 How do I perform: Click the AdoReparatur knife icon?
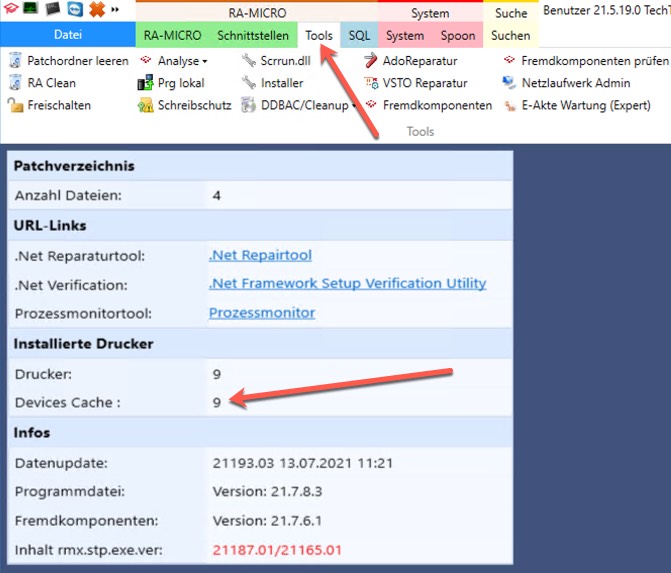click(371, 60)
